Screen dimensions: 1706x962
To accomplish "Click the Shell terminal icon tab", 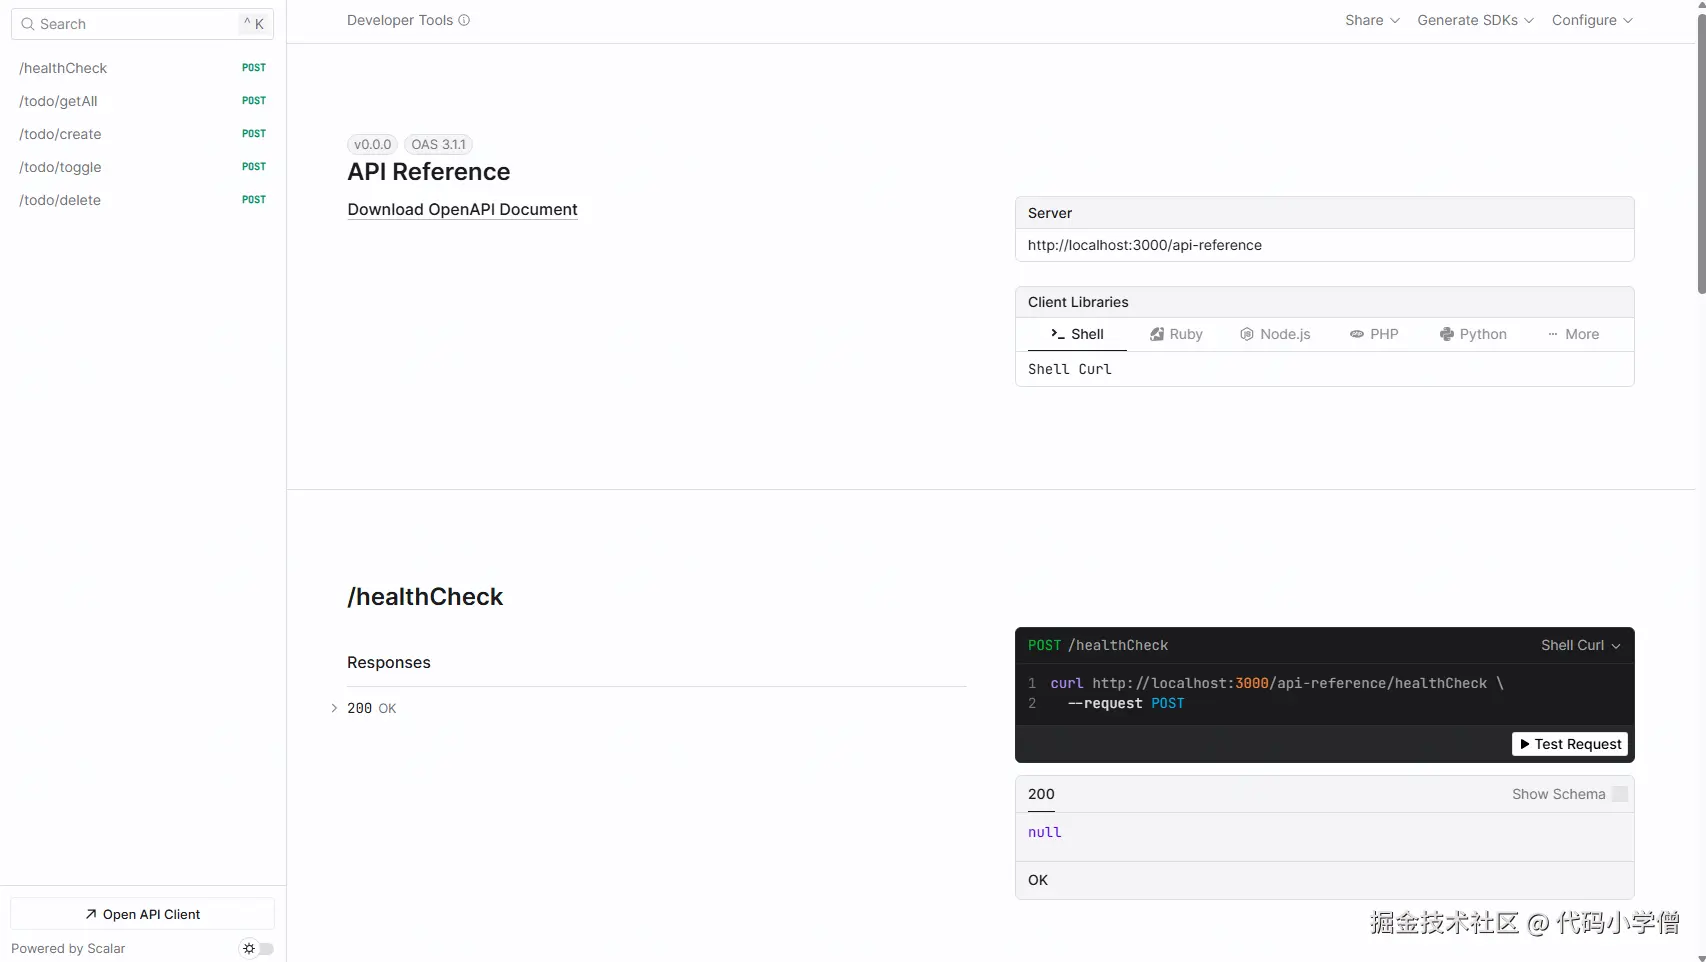I will pos(1058,334).
